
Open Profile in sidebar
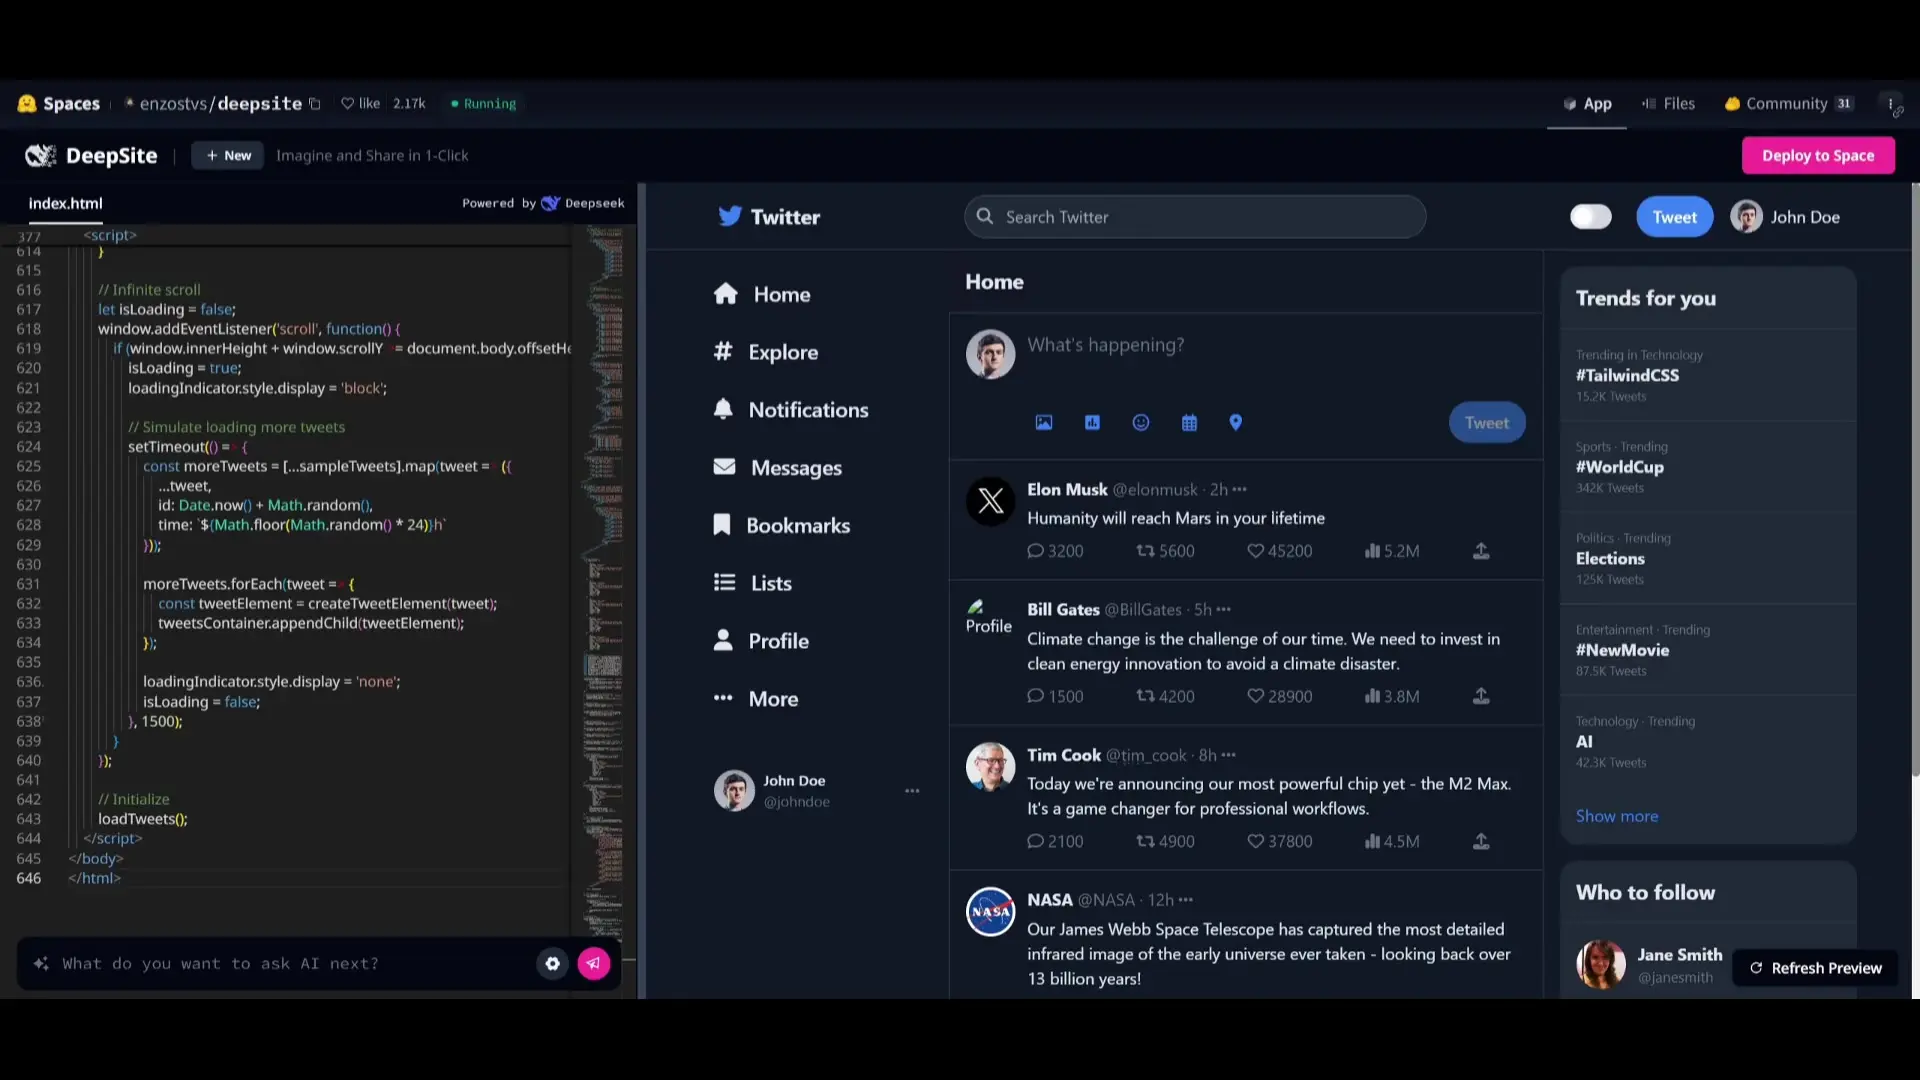pyautogui.click(x=761, y=641)
